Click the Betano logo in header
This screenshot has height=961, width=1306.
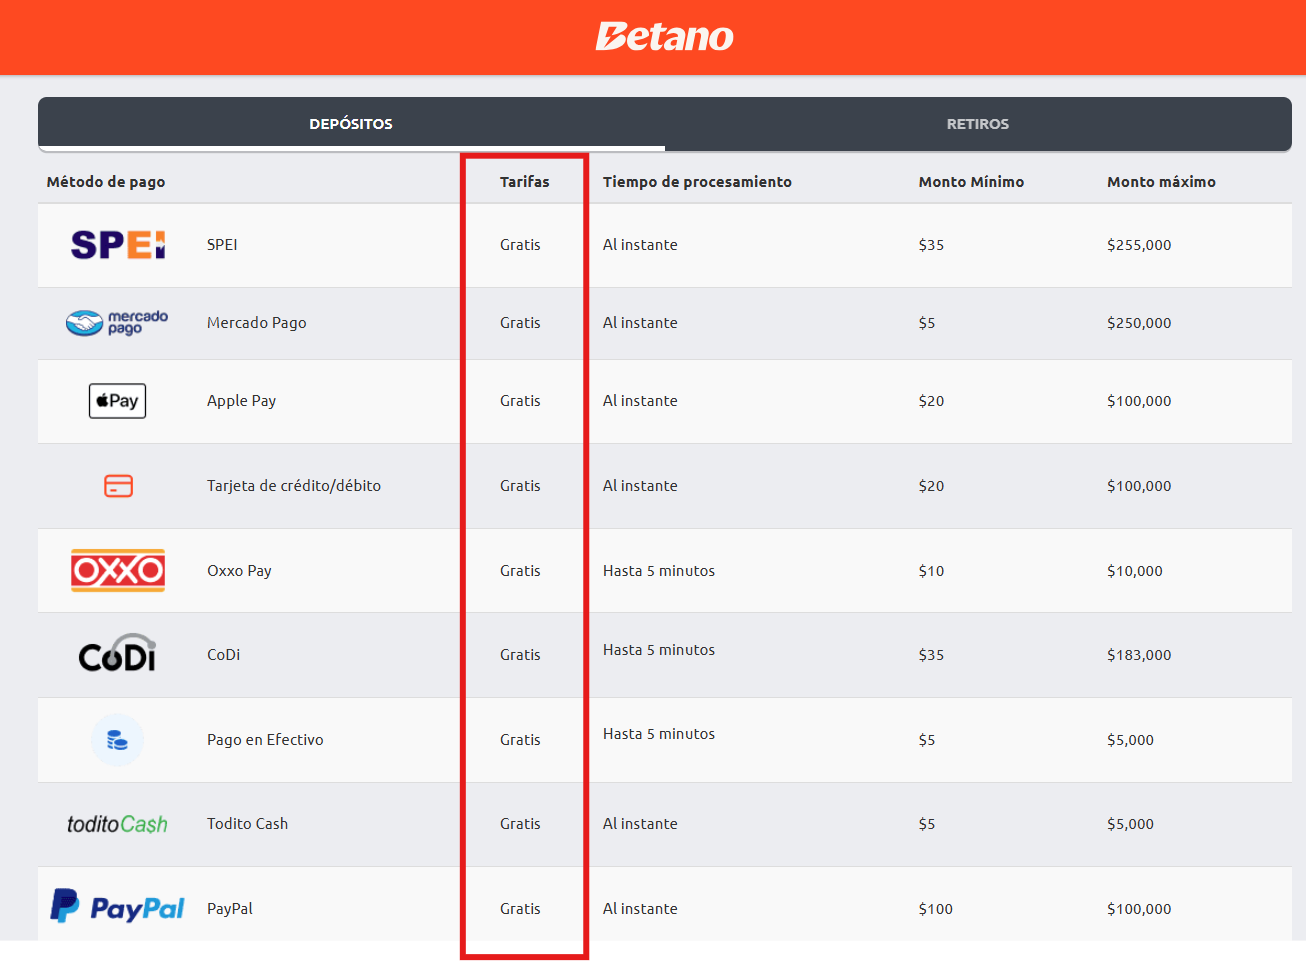pos(665,36)
